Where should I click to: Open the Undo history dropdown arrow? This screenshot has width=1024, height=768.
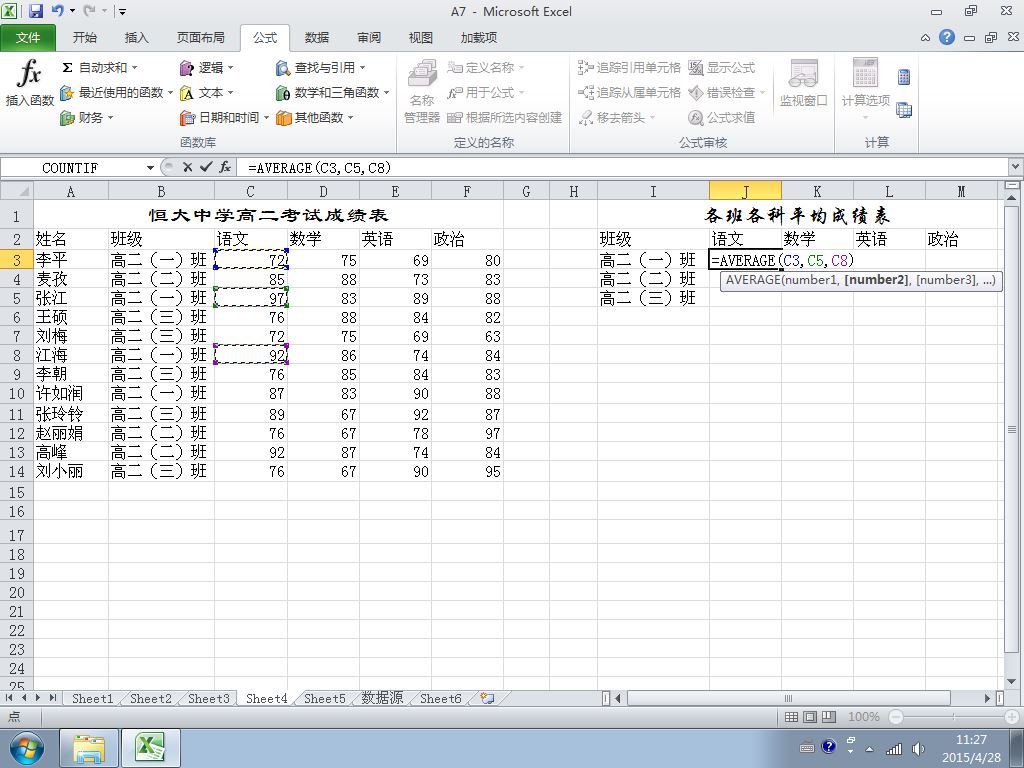tap(72, 11)
